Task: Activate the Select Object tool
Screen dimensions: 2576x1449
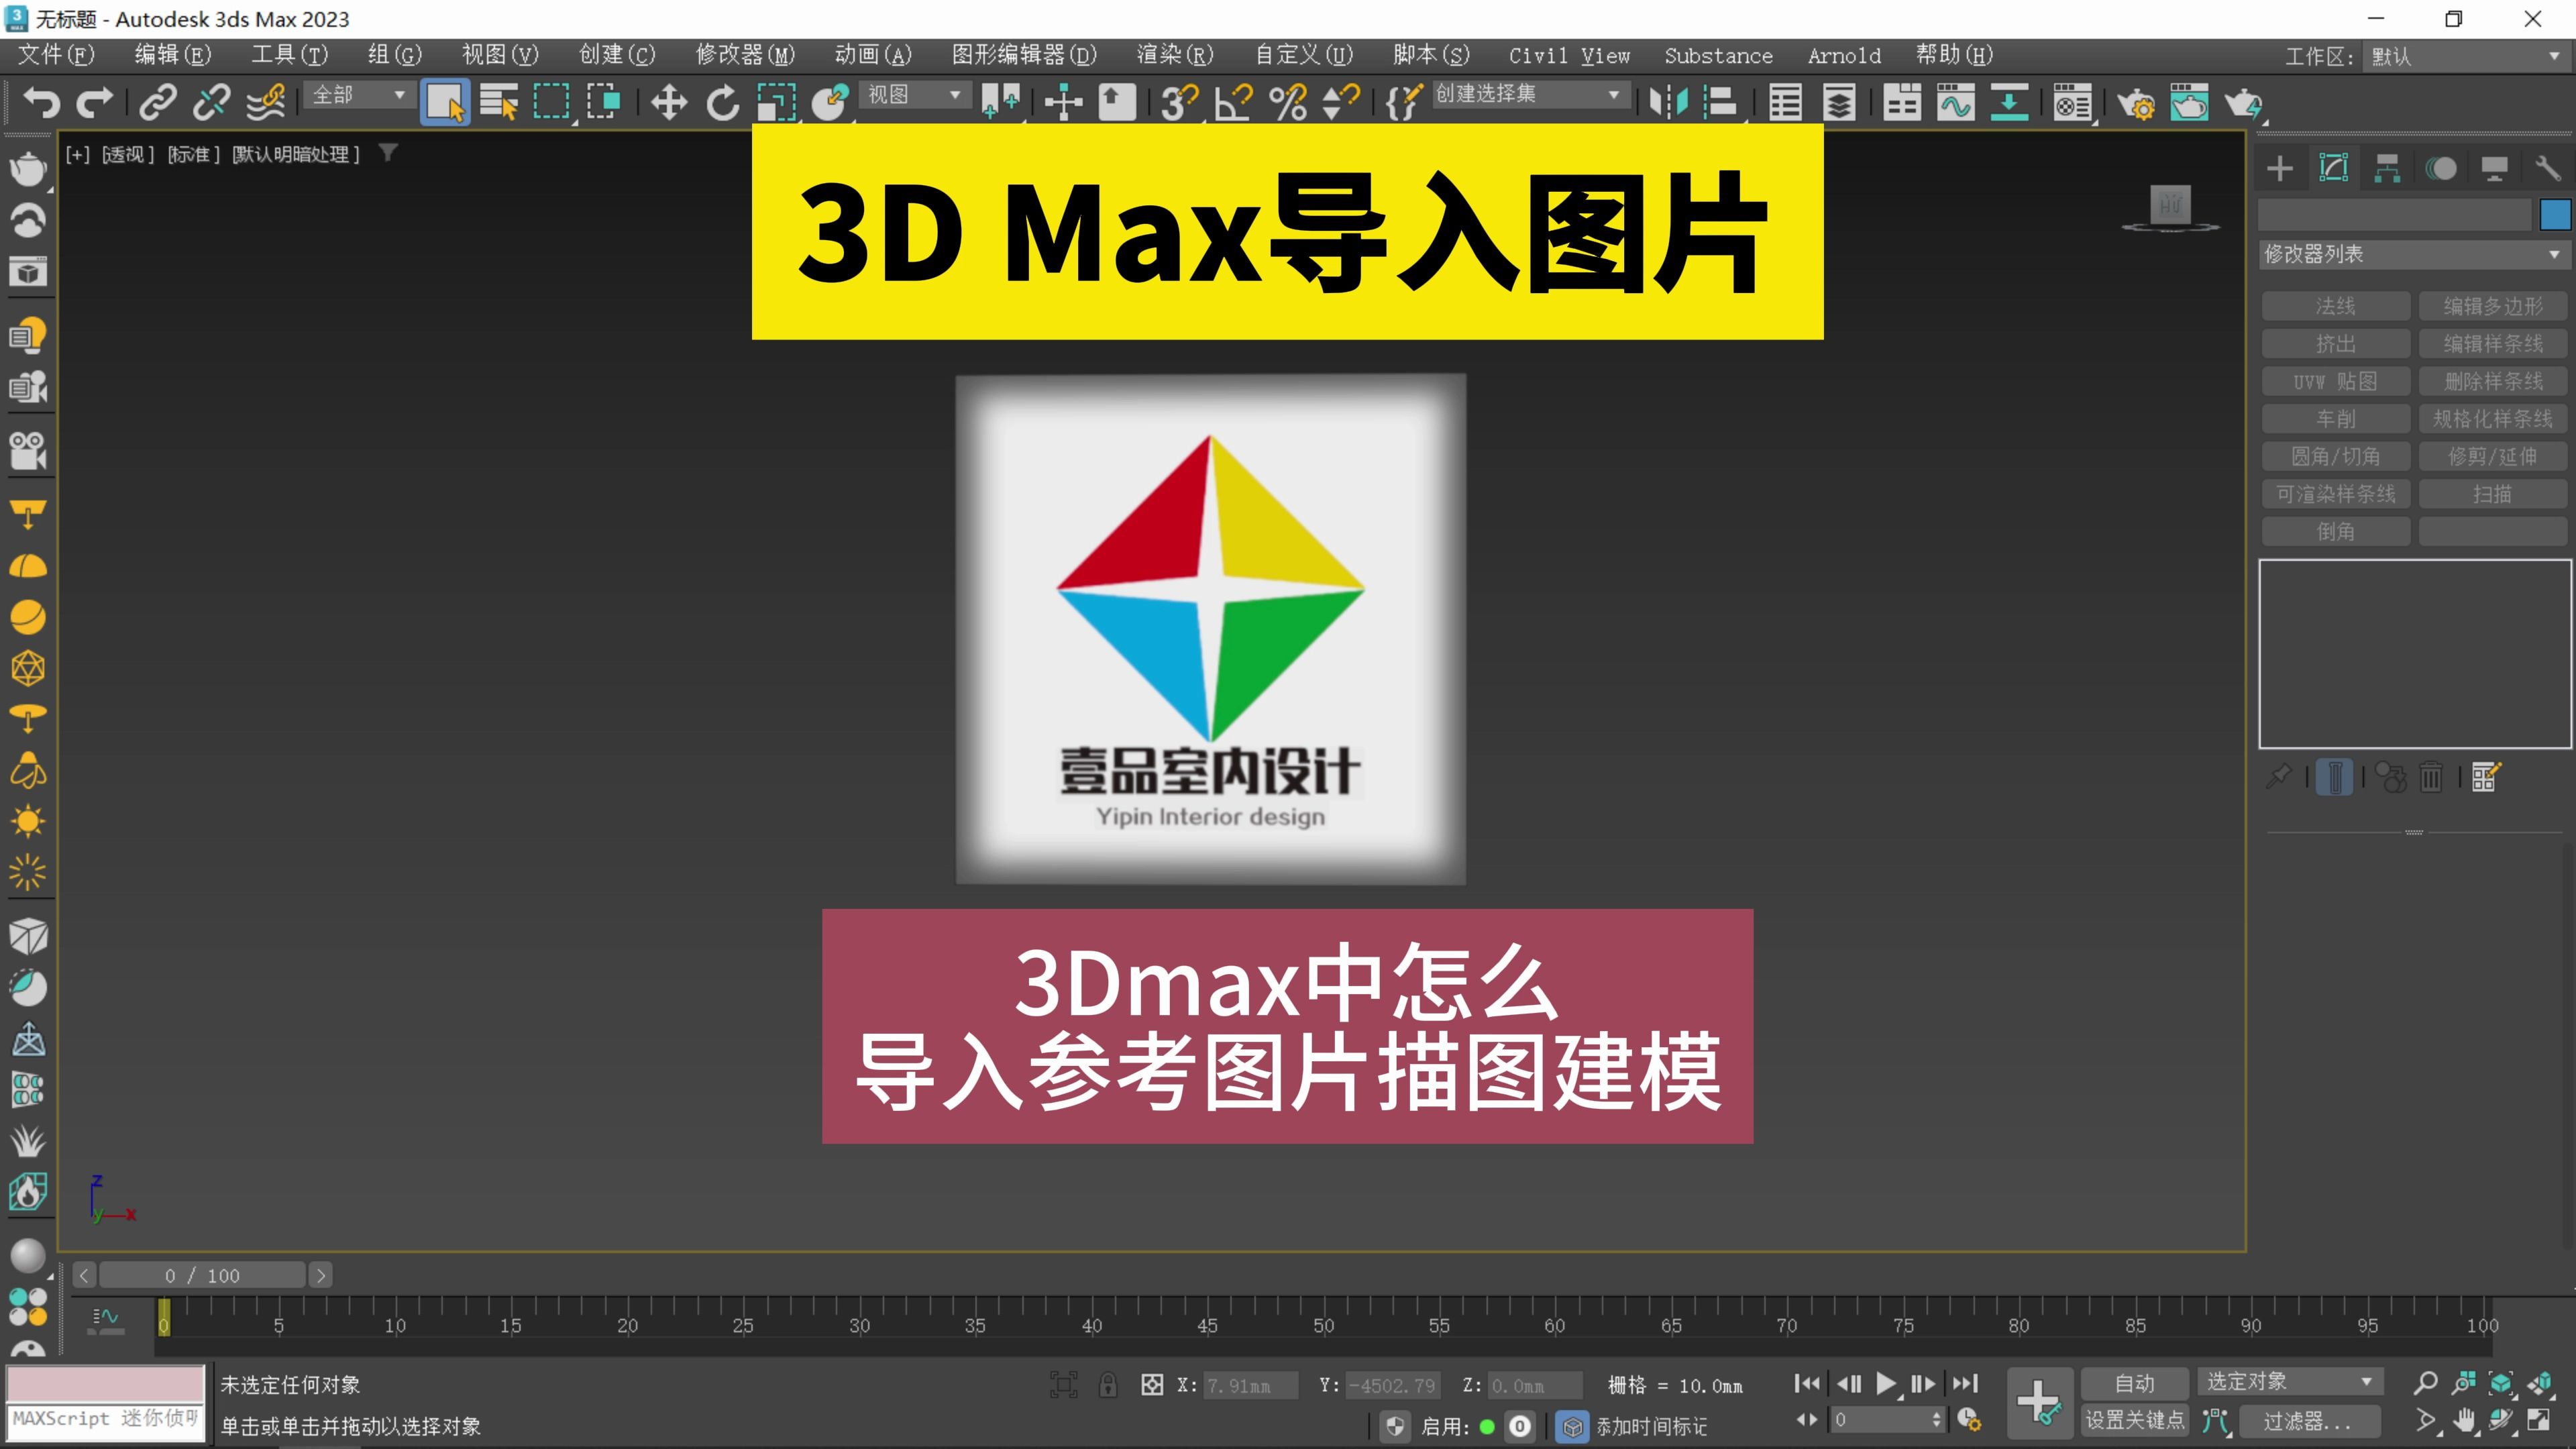Action: [x=445, y=102]
